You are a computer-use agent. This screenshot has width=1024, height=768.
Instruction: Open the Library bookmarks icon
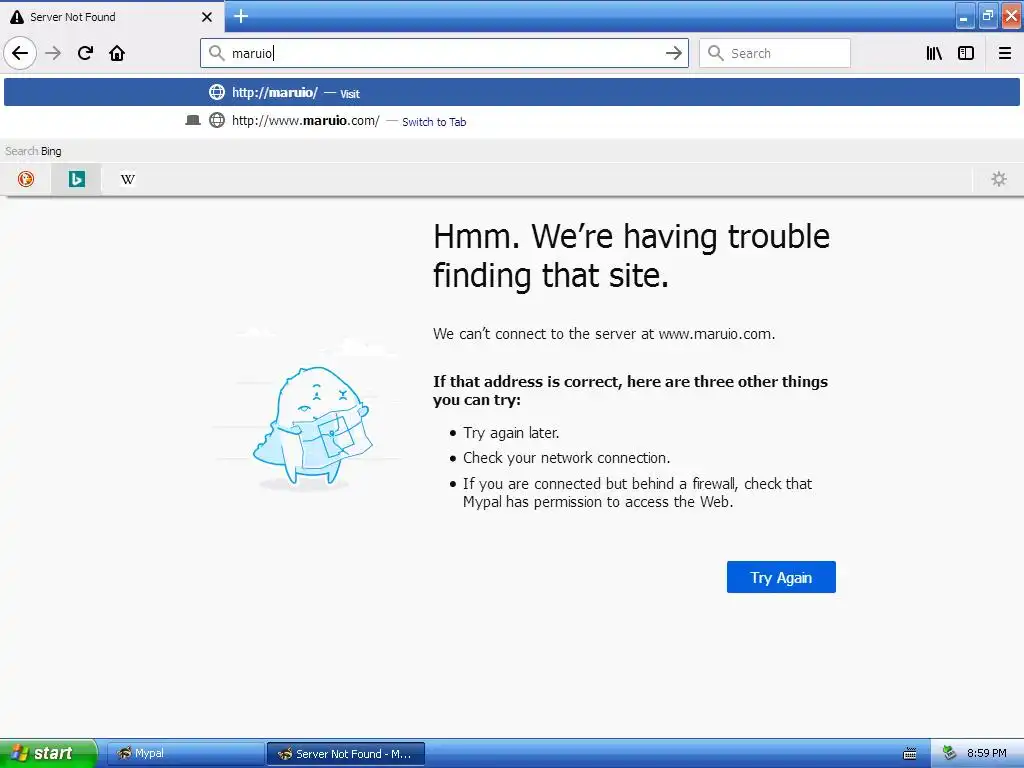pyautogui.click(x=934, y=53)
